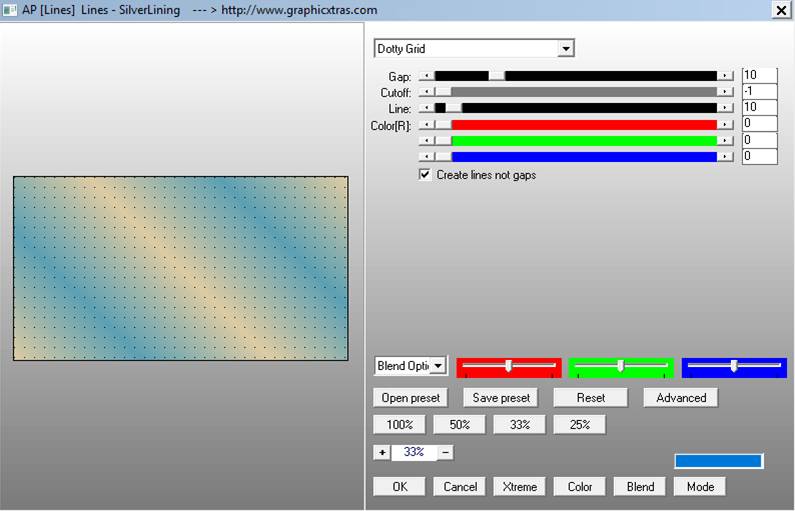Click the OK button
Viewport: 795px width, 511px height.
(x=399, y=487)
